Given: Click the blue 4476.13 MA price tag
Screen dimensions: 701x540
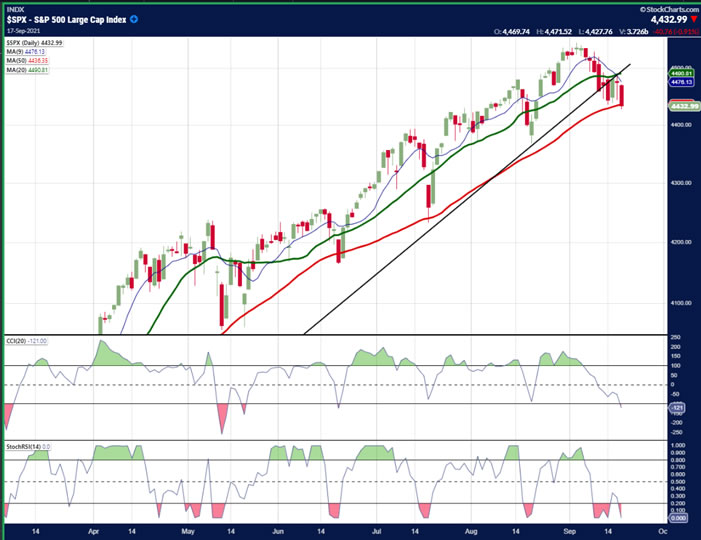Looking at the screenshot, I should click(x=682, y=82).
